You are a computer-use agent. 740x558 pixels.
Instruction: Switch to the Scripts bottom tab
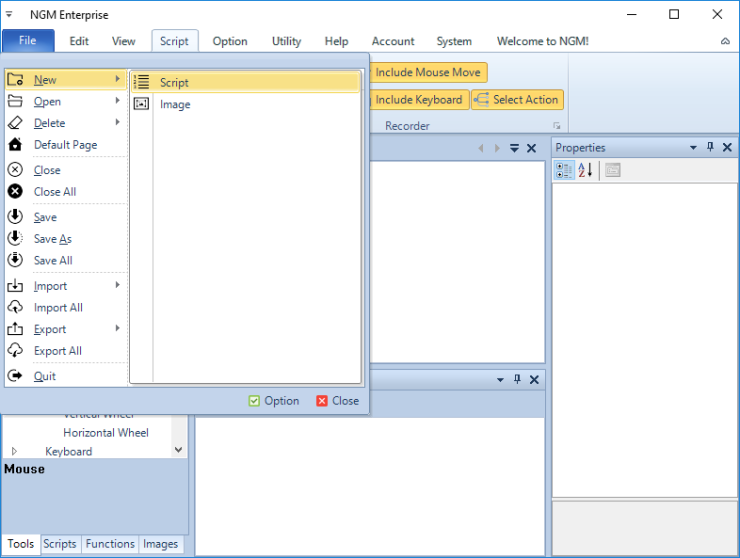pos(60,544)
